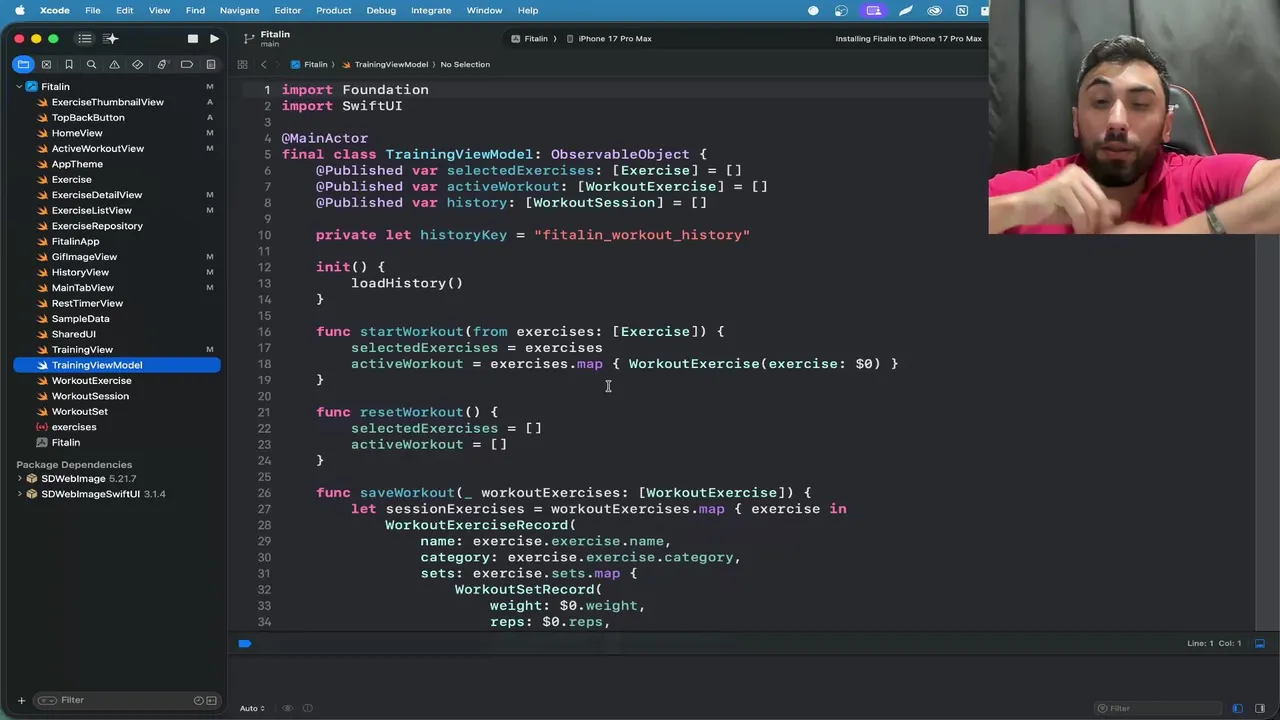Screen dimensions: 1280x720
Task: Open RestTimerView file
Action: click(87, 303)
